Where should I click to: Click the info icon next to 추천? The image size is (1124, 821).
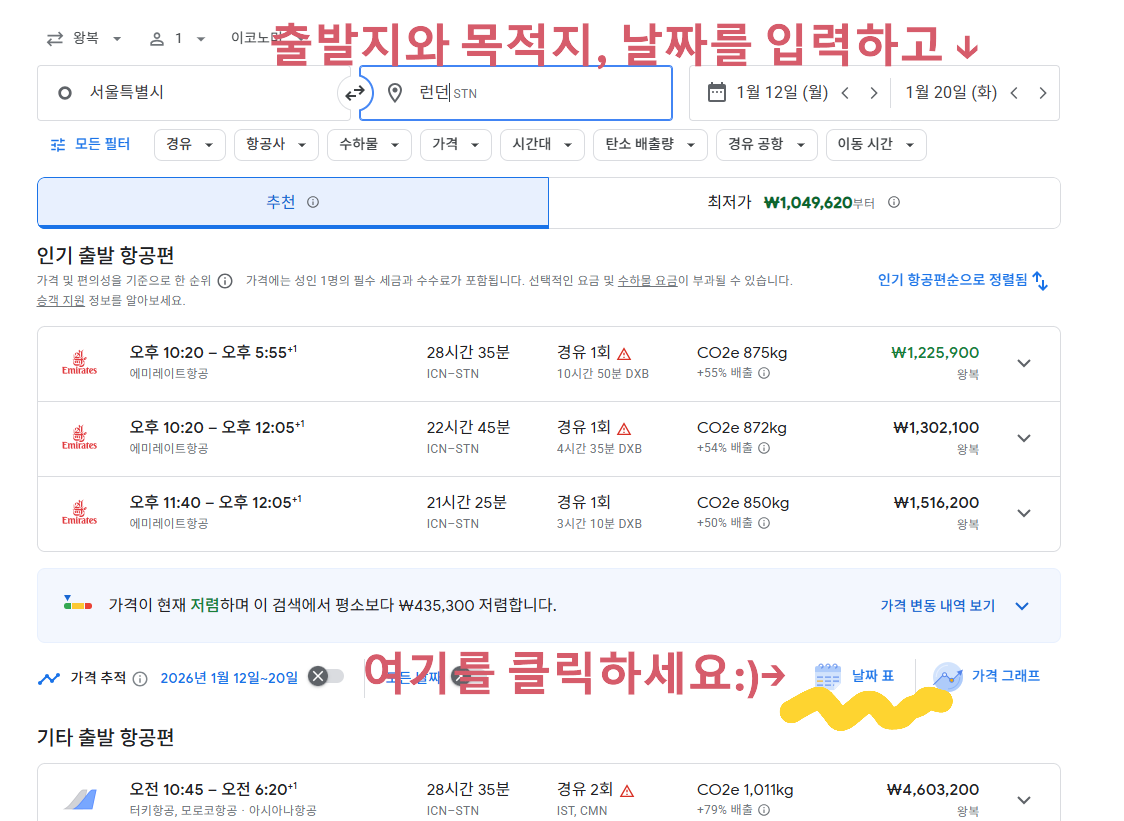(314, 201)
